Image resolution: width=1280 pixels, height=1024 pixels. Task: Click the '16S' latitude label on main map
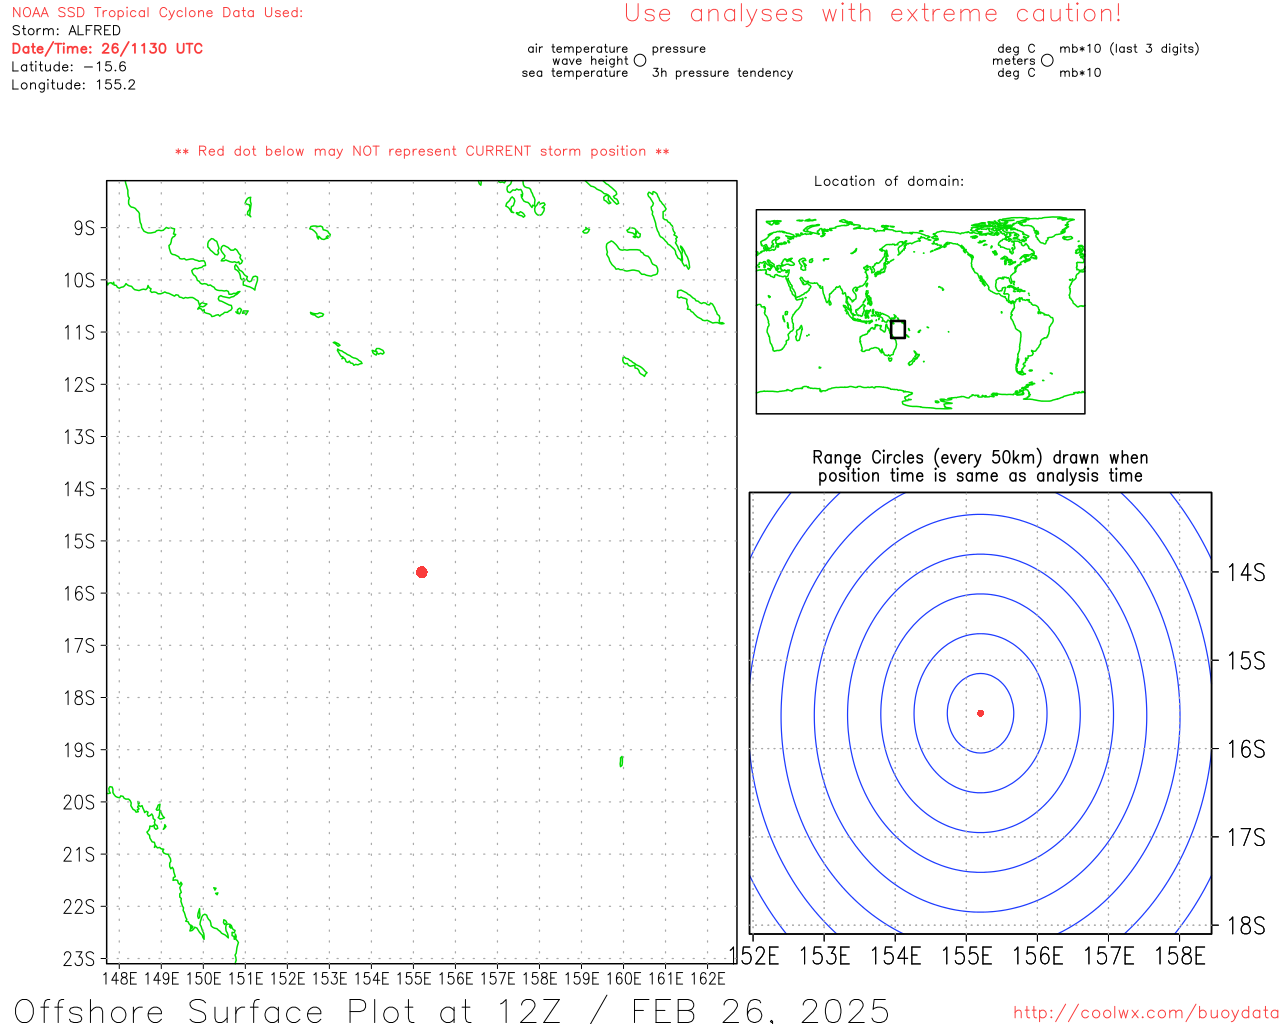click(x=79, y=594)
